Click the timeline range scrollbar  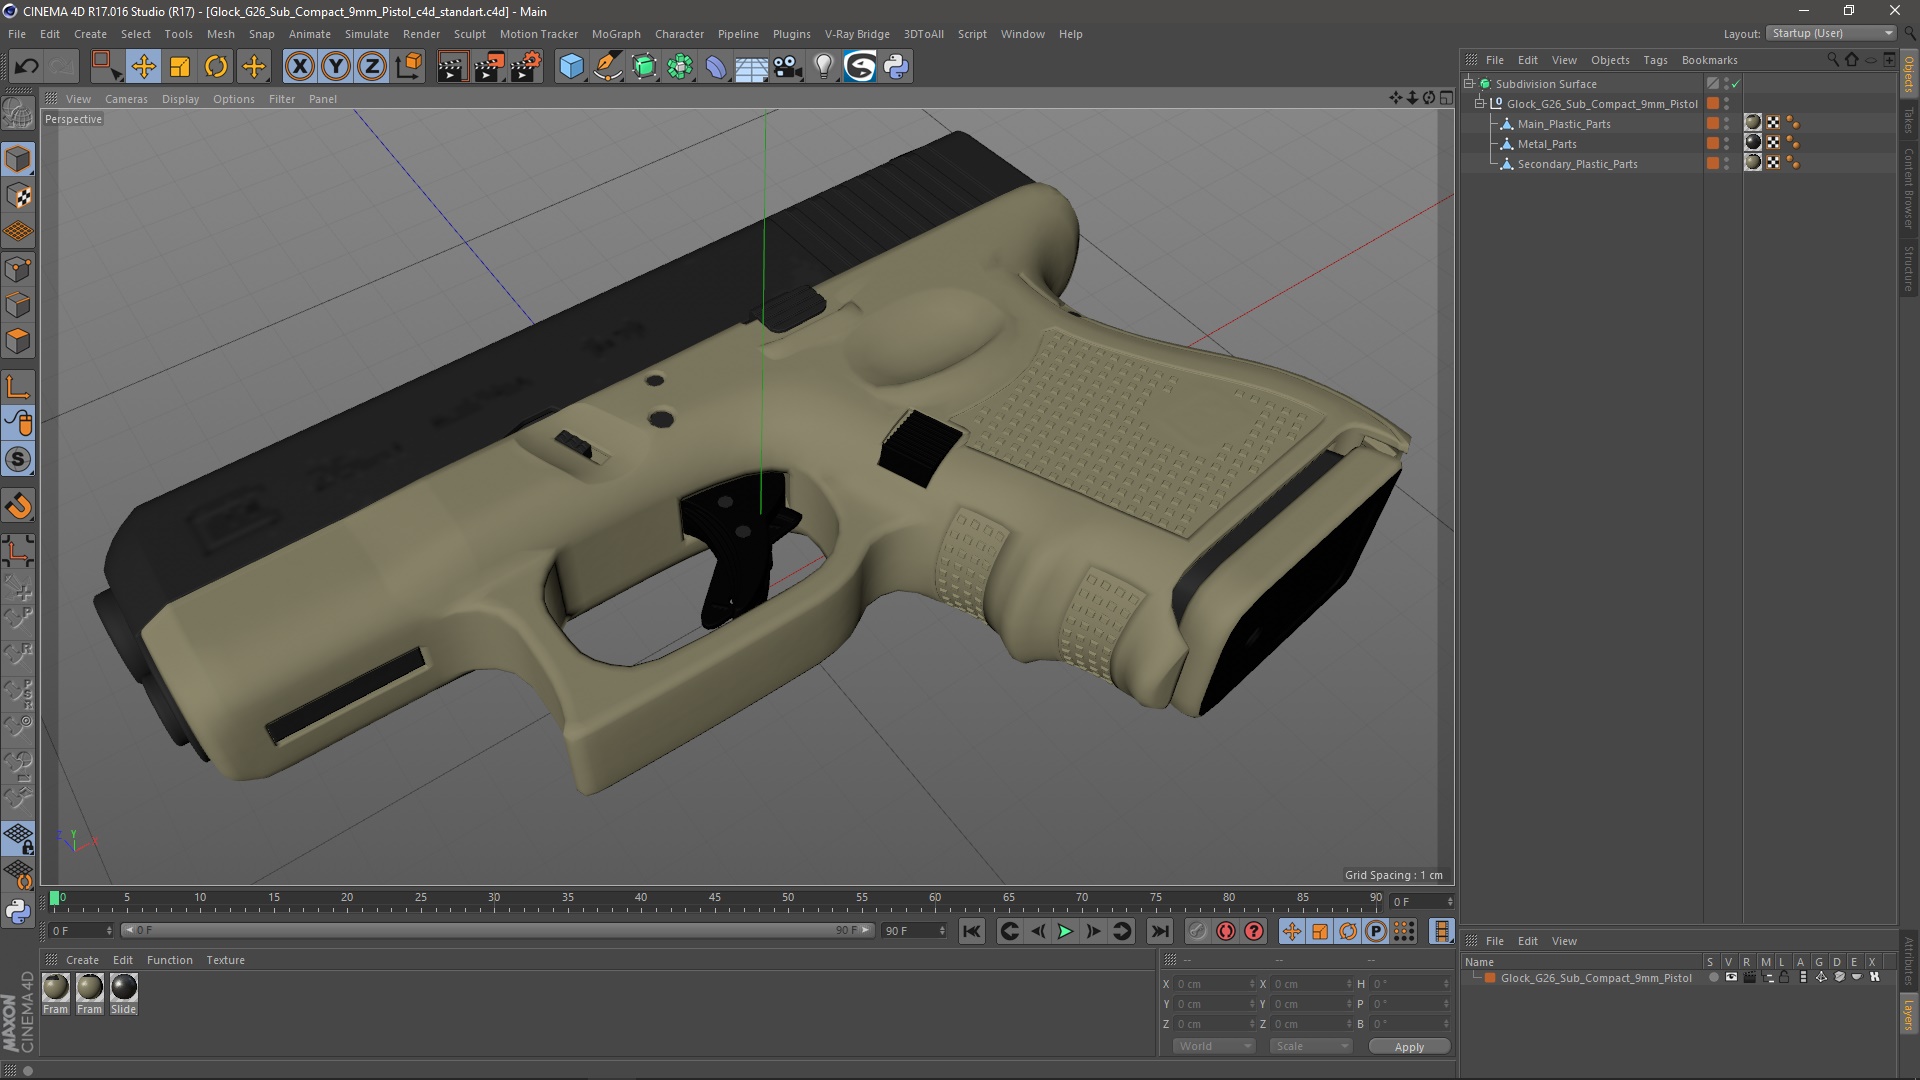coord(498,931)
